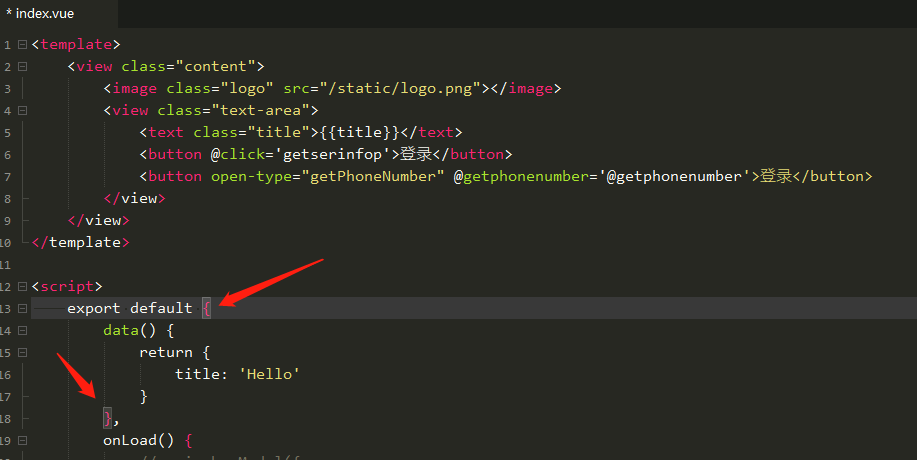Click the opening brace after export default

pyautogui.click(x=206, y=308)
